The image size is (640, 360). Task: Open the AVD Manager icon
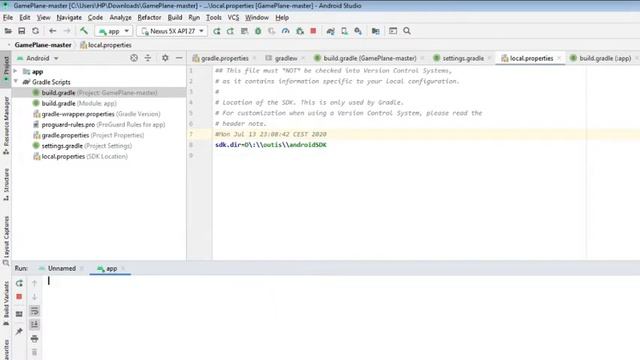(x=344, y=31)
